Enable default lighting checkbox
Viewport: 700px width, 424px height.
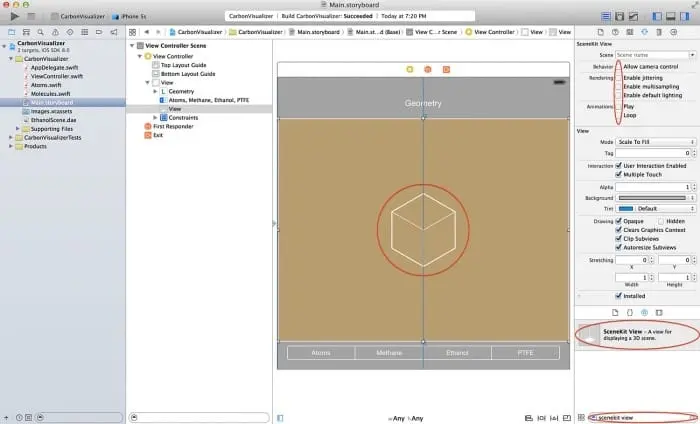tap(618, 95)
